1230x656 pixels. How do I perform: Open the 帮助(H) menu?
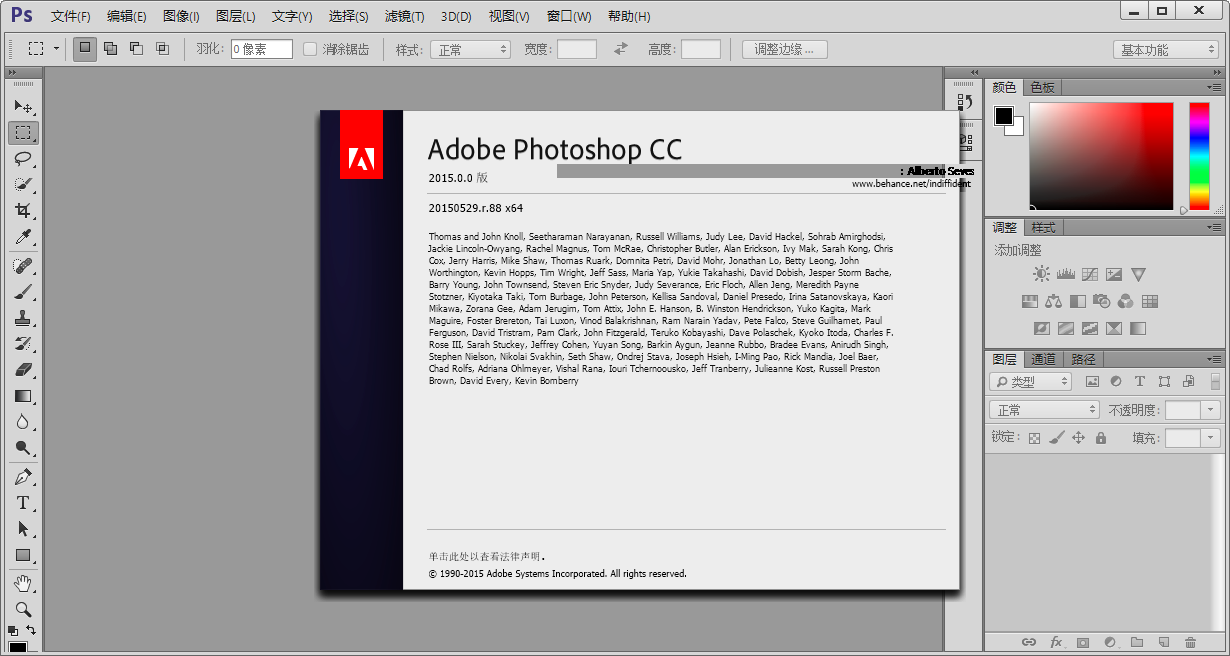(629, 17)
